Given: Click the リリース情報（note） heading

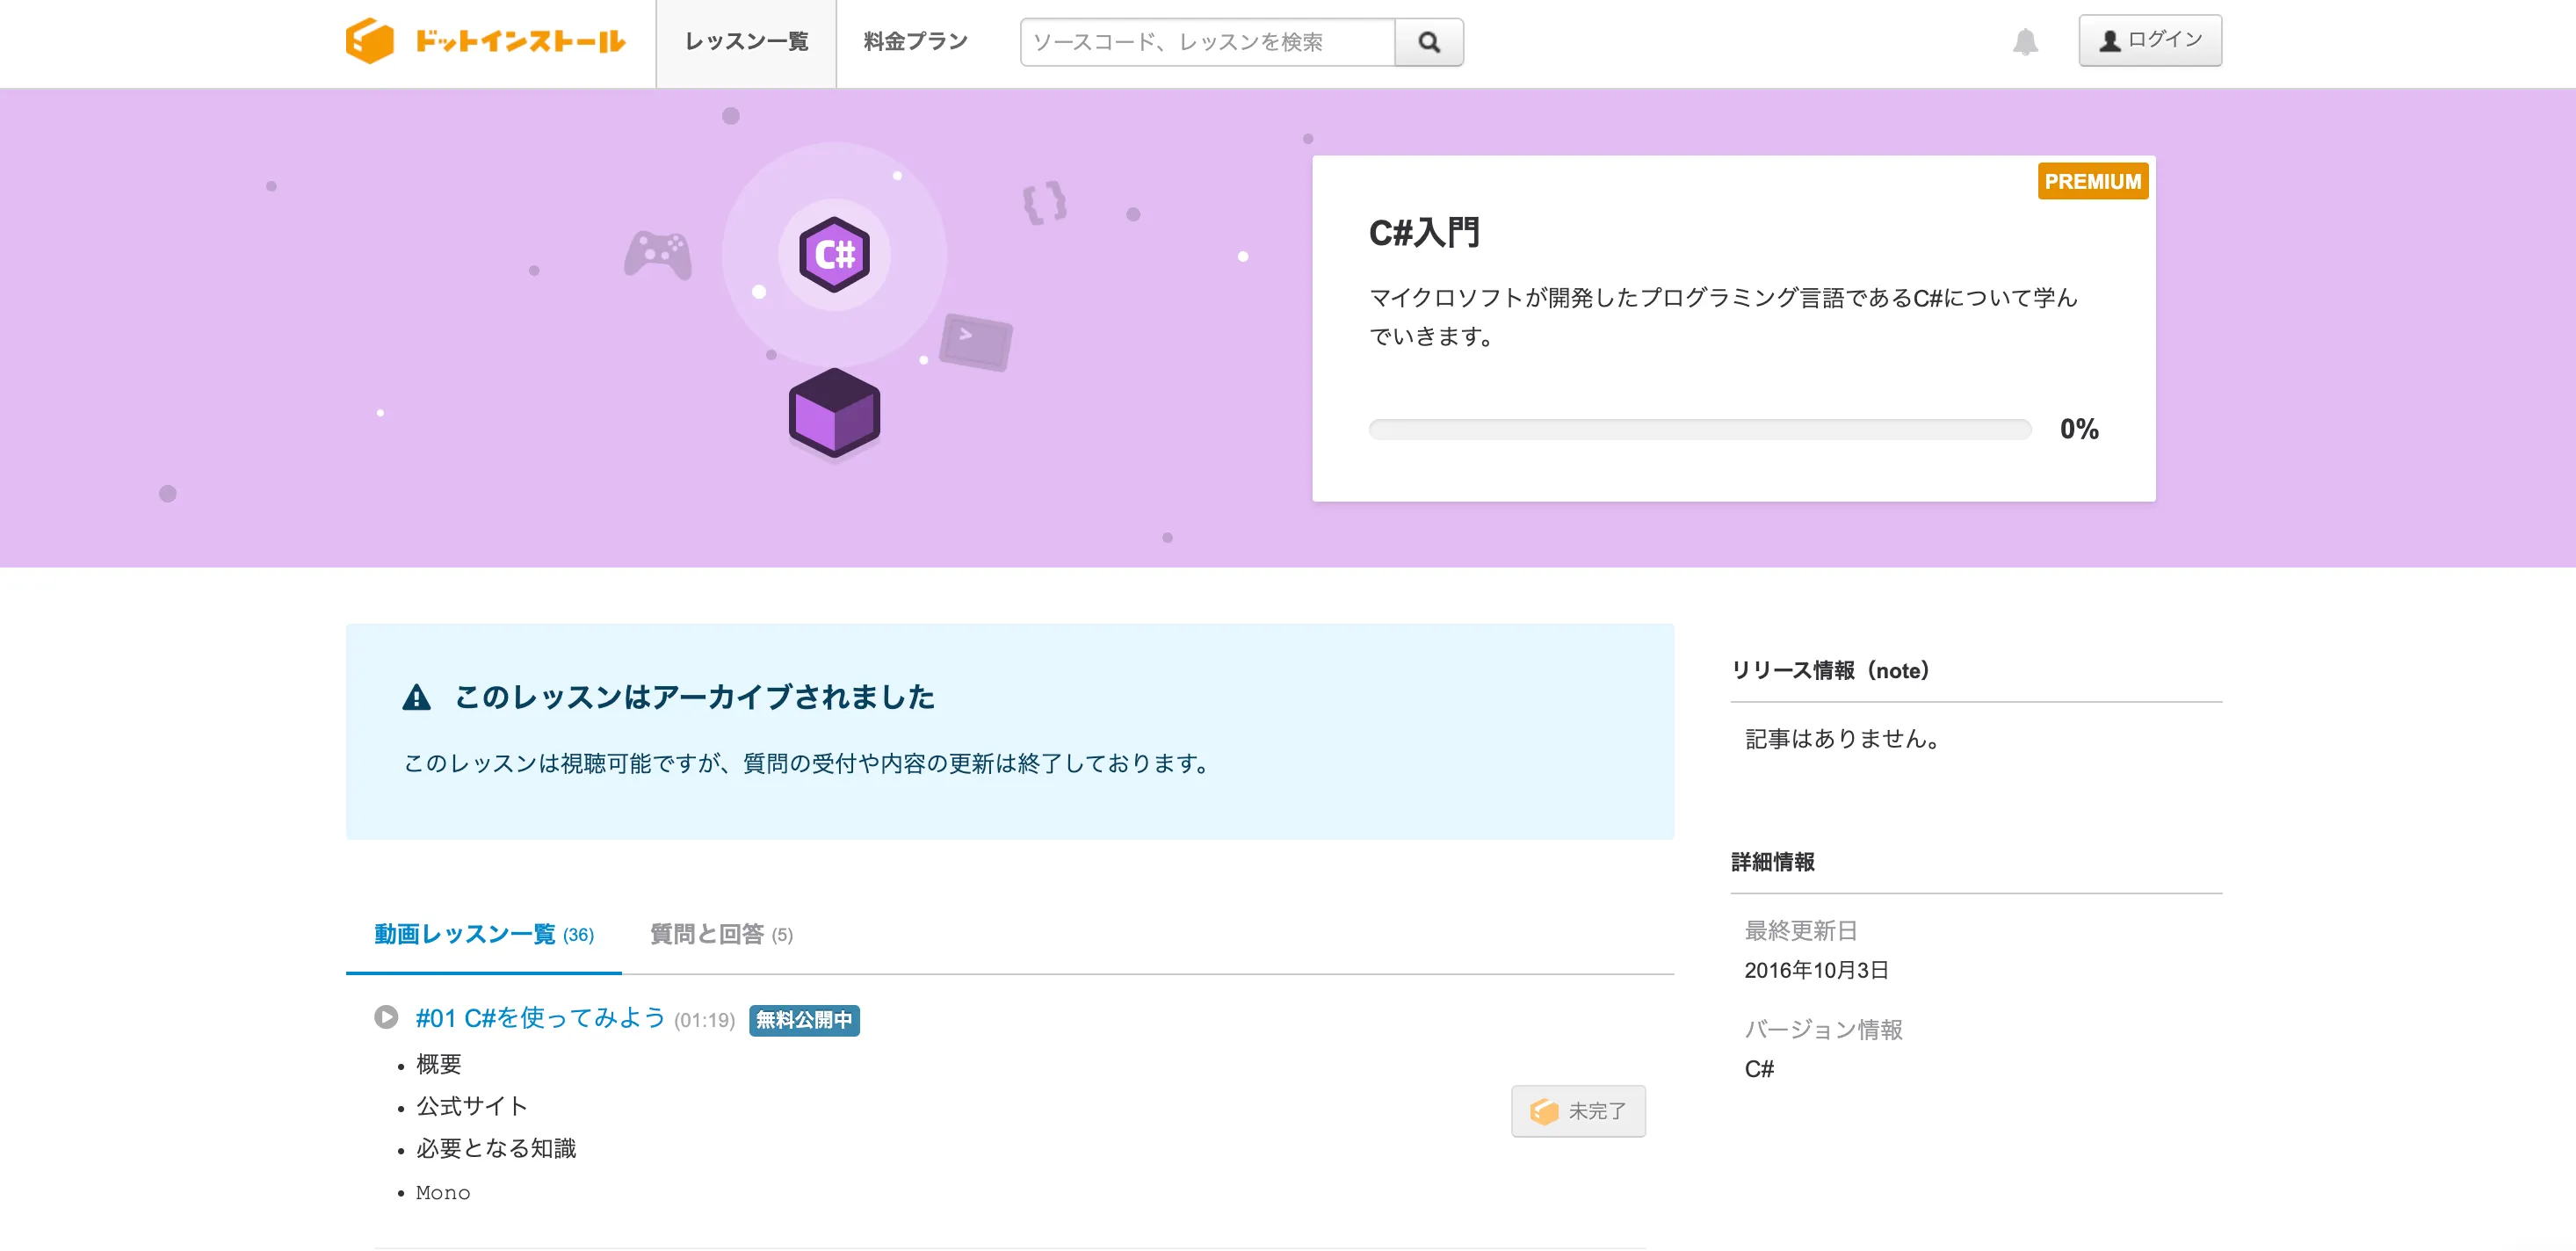Looking at the screenshot, I should click(1830, 670).
